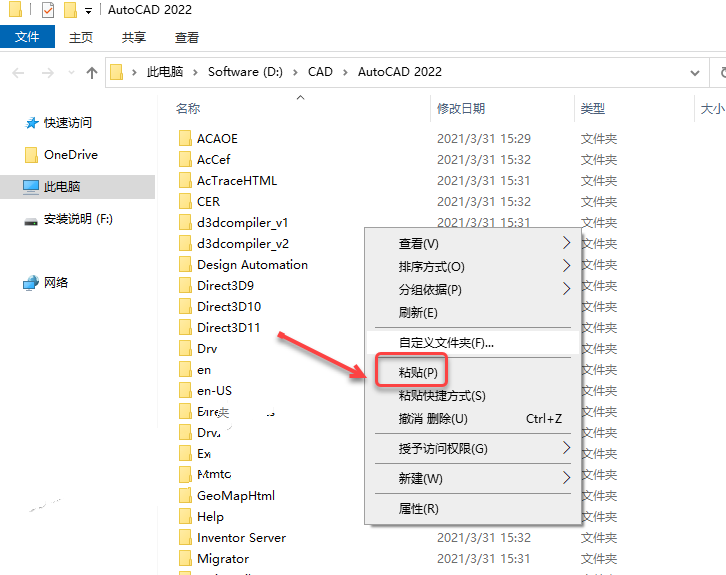Click CAD in the address bar path
Image resolution: width=726 pixels, height=575 pixels.
click(x=320, y=72)
